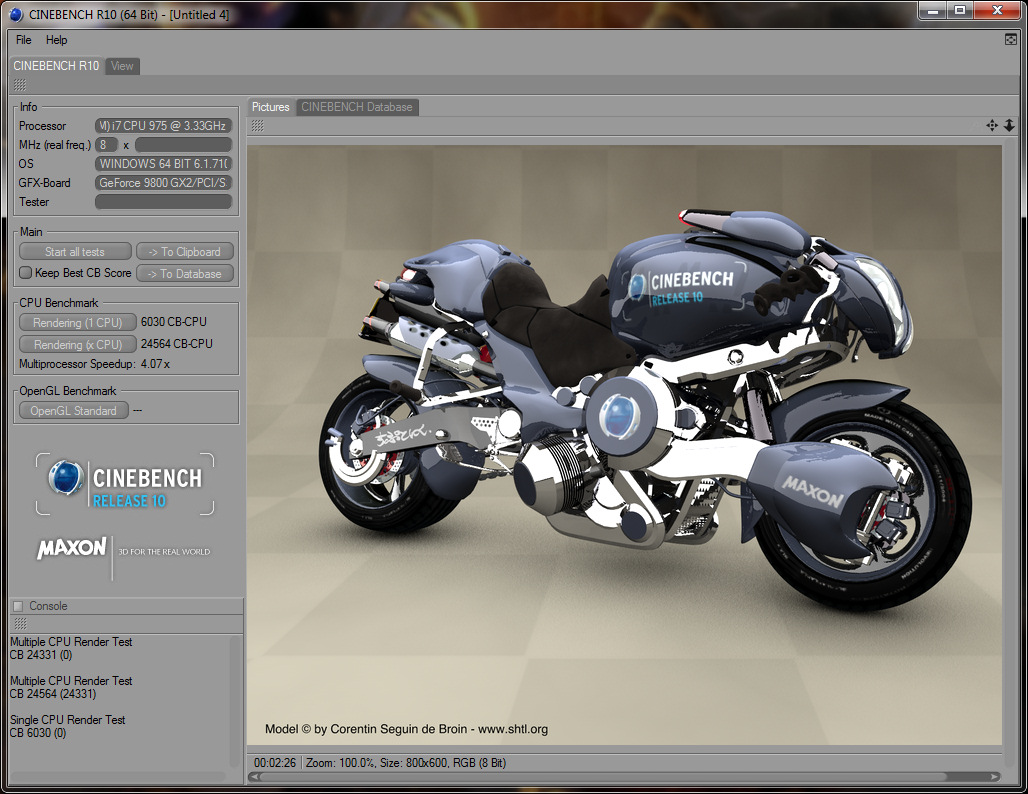1028x794 pixels.
Task: Switch to the View tab
Action: point(122,66)
